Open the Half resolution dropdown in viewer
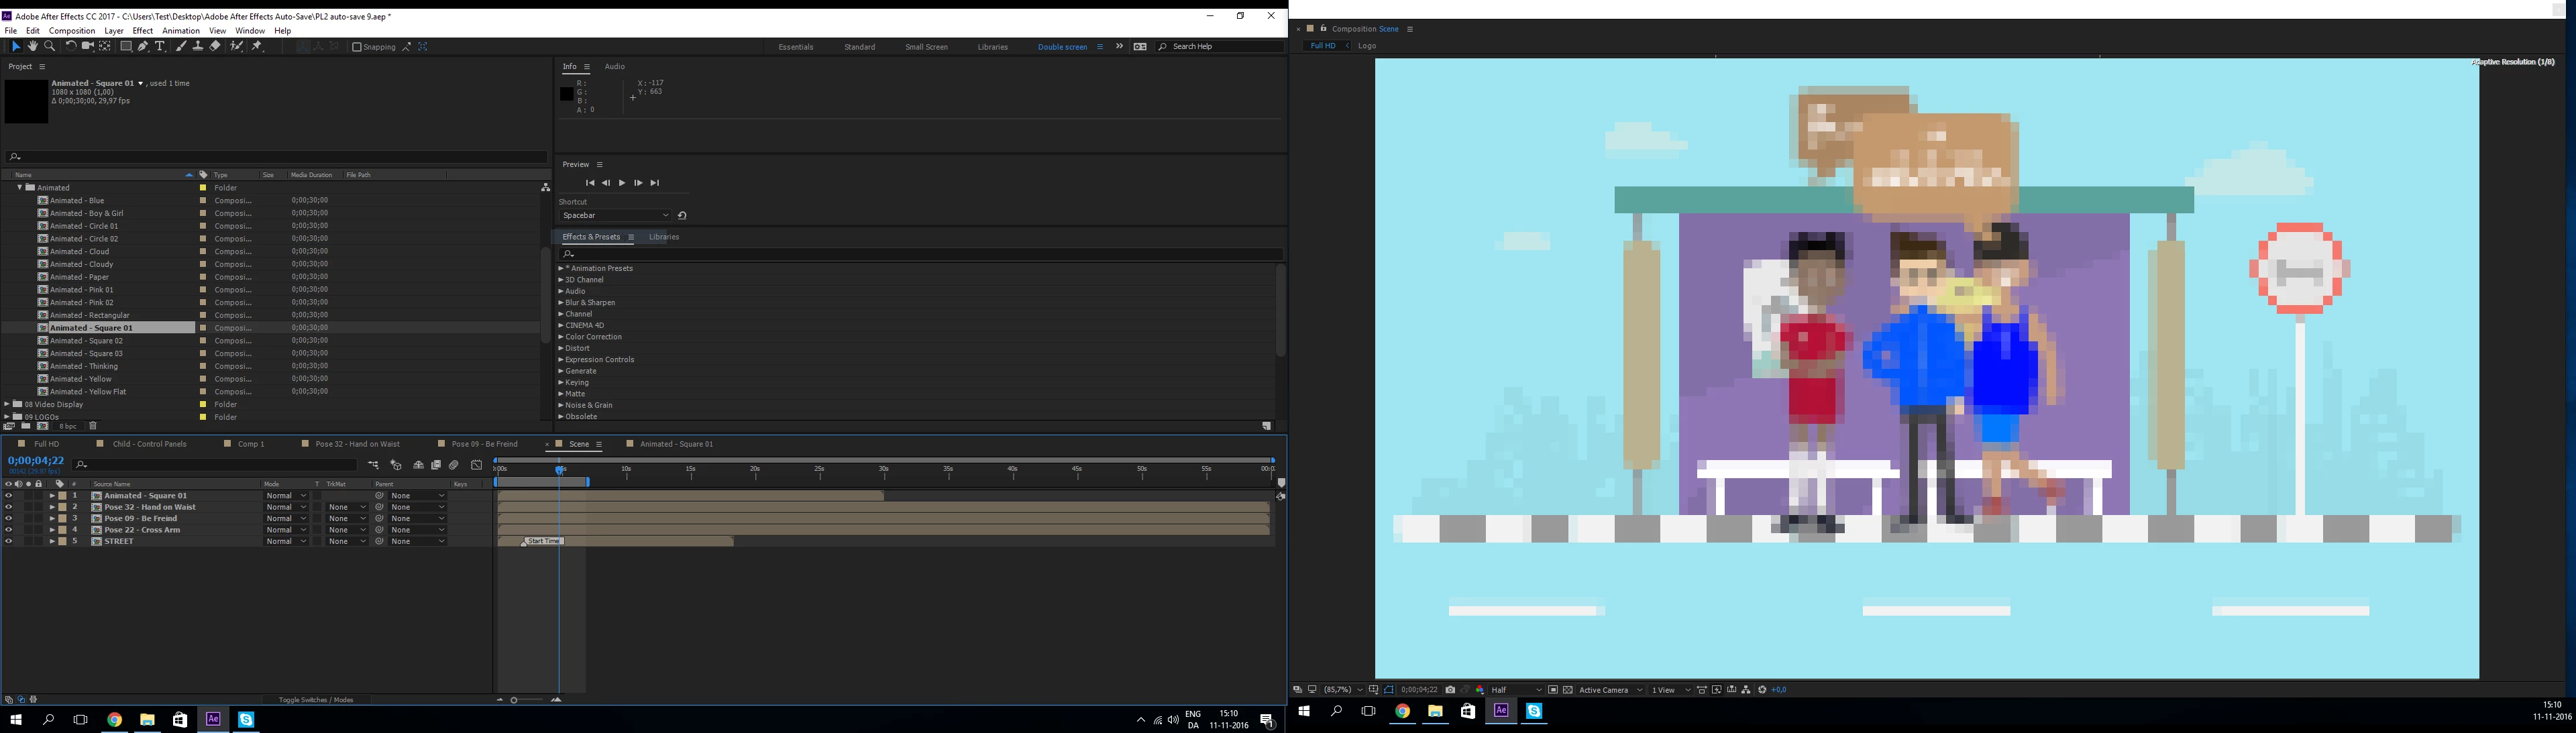This screenshot has width=2576, height=733. click(1515, 690)
